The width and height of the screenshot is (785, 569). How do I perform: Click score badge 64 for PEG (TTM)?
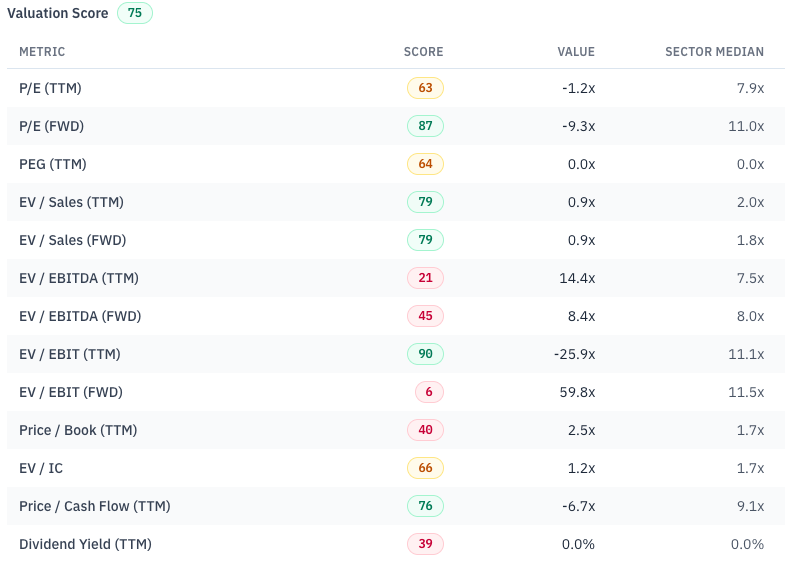(x=425, y=164)
